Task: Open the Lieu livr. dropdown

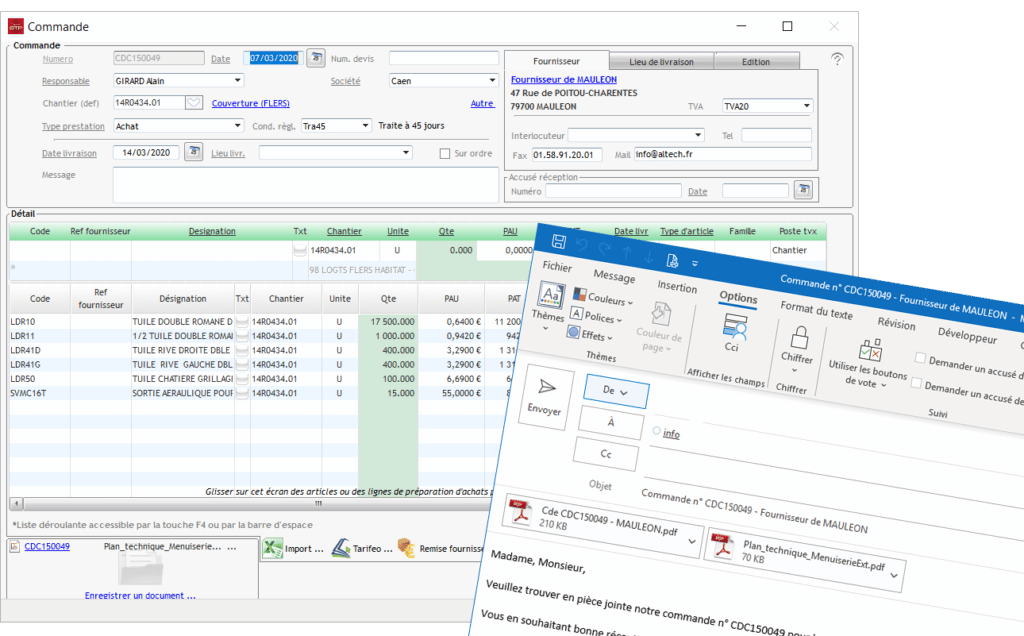Action: [x=406, y=153]
